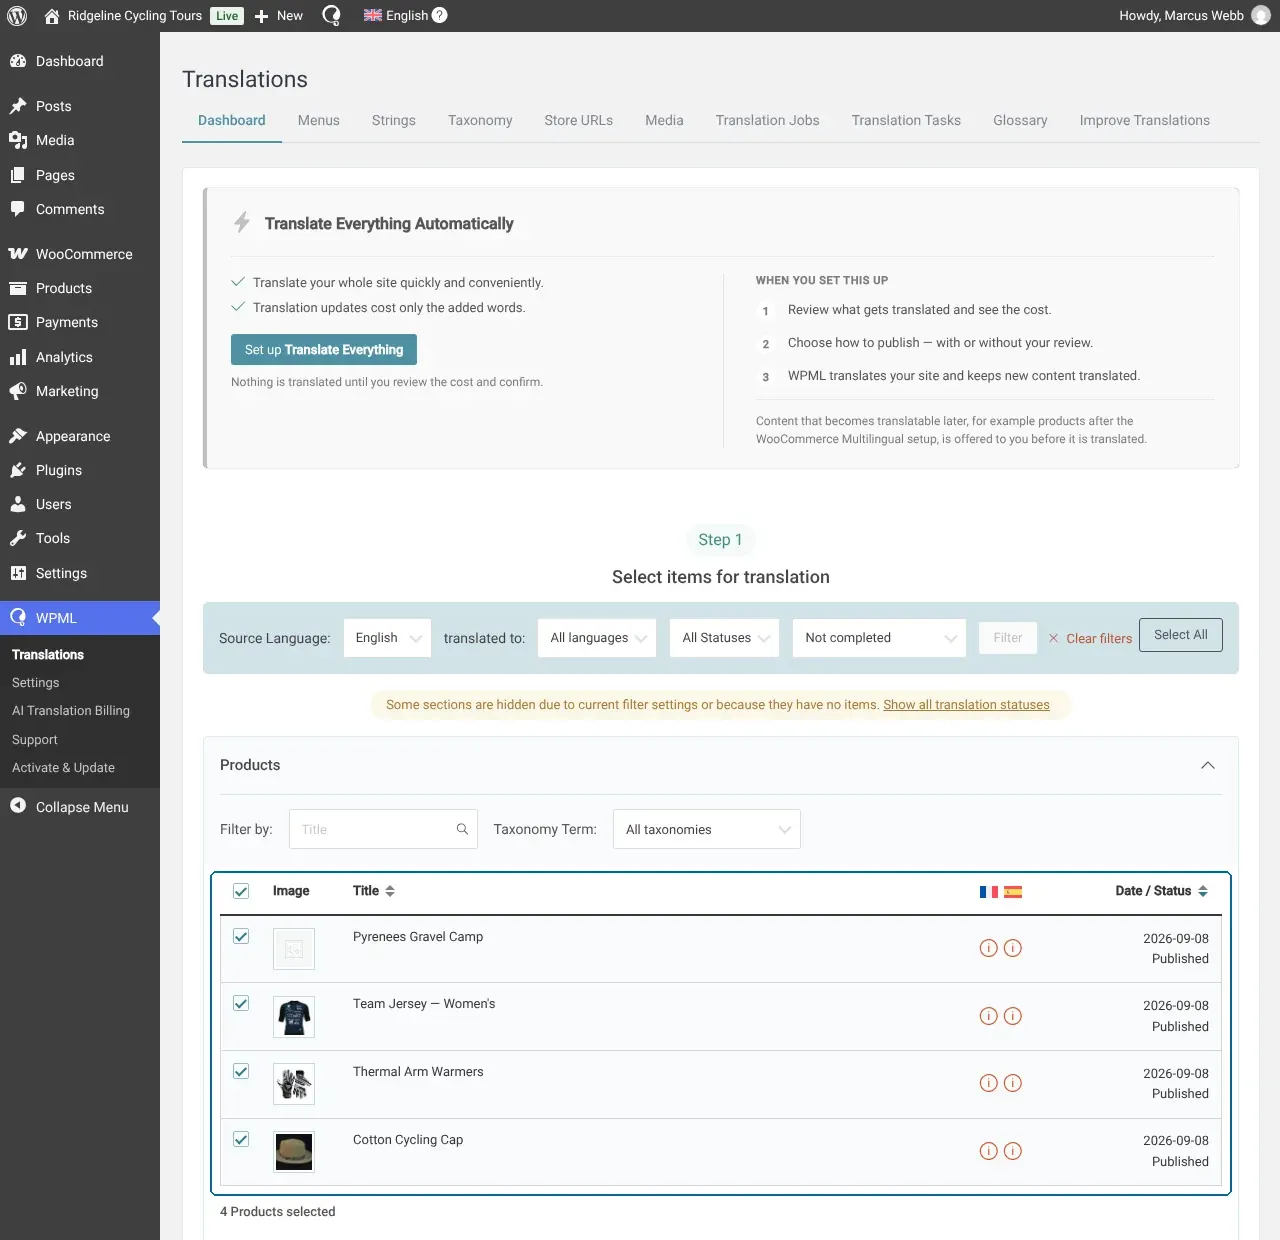Click the Select All button
Screen dimensions: 1280x1240
point(1181,635)
